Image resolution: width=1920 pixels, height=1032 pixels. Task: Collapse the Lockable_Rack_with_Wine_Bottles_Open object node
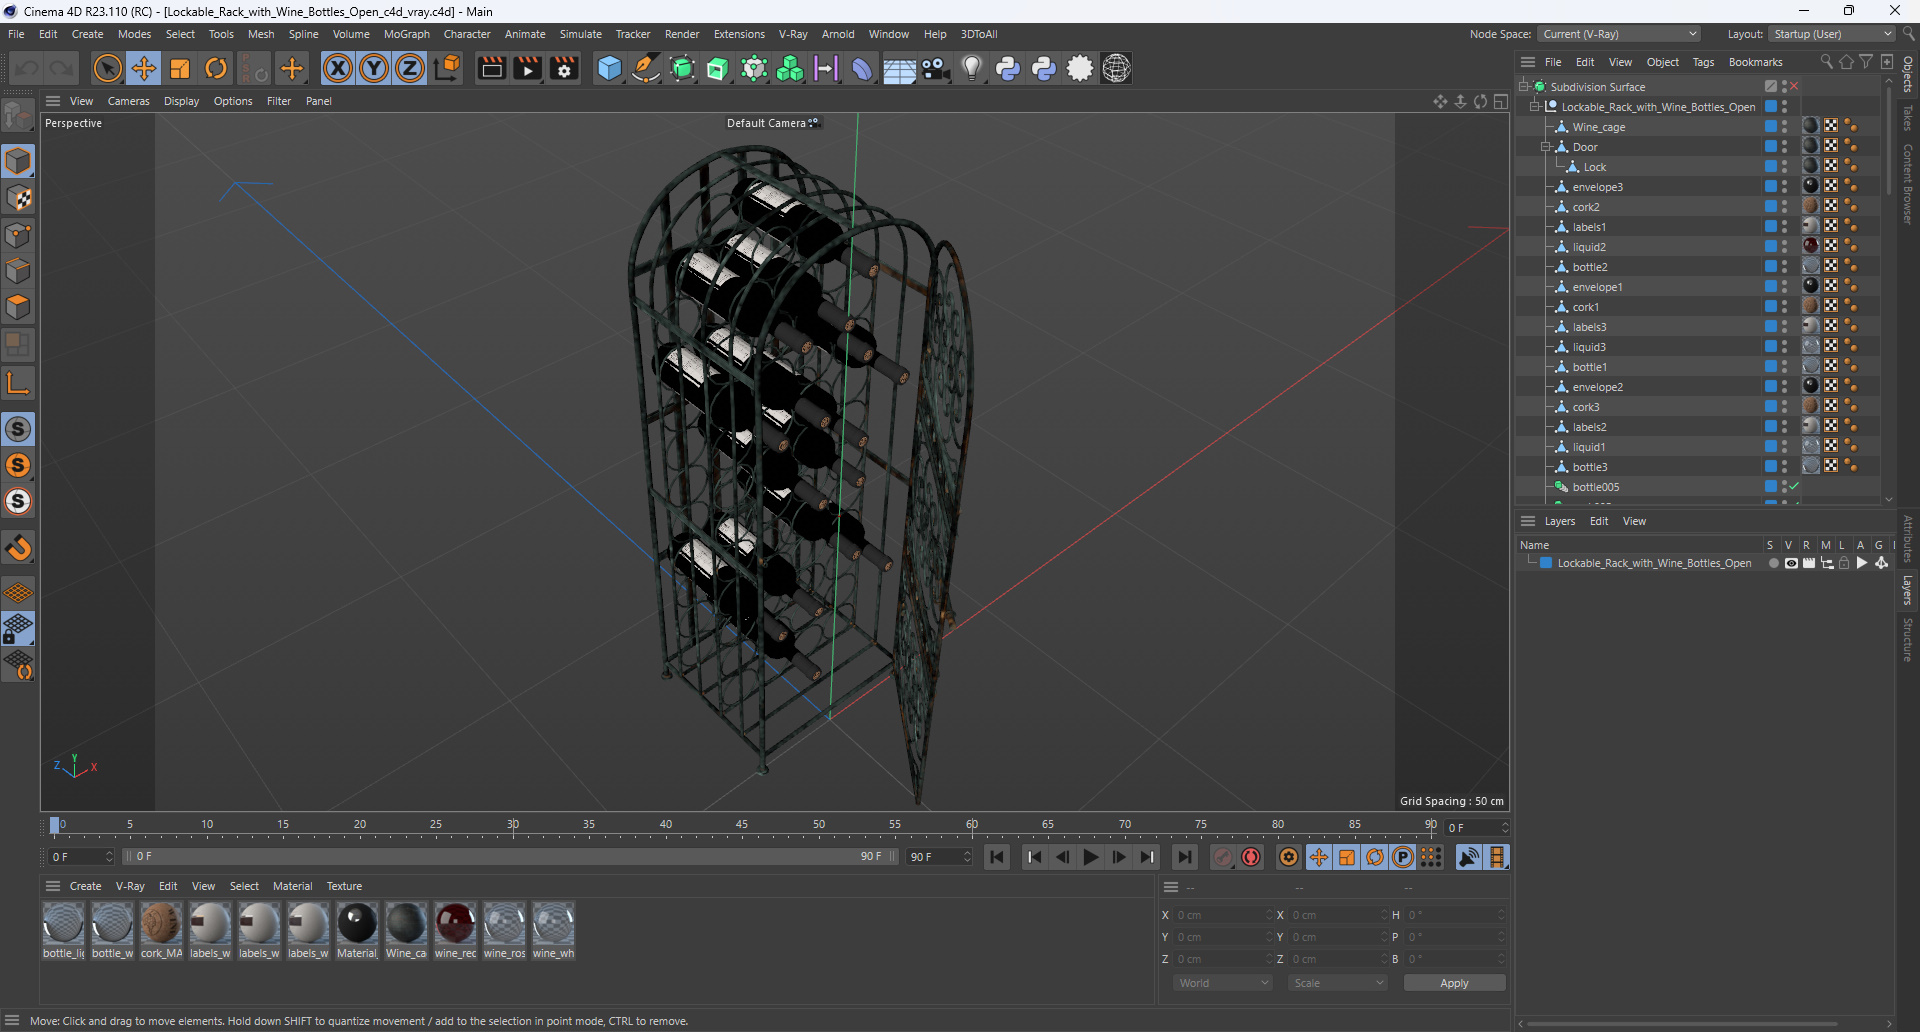1534,107
